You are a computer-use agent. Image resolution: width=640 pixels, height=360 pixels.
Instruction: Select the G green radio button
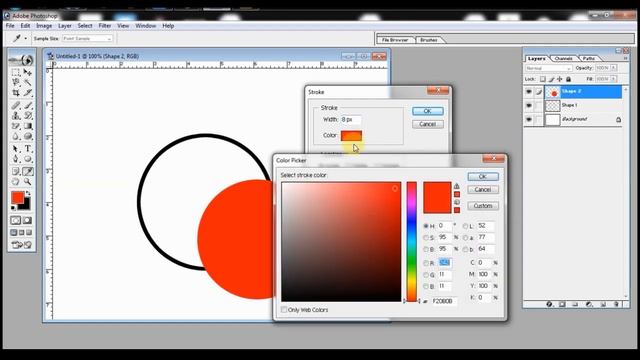pyautogui.click(x=426, y=275)
